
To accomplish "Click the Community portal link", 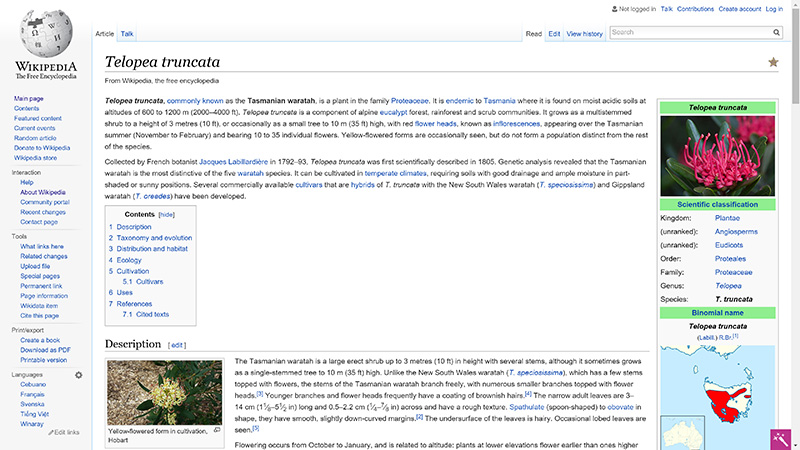I will tap(44, 203).
